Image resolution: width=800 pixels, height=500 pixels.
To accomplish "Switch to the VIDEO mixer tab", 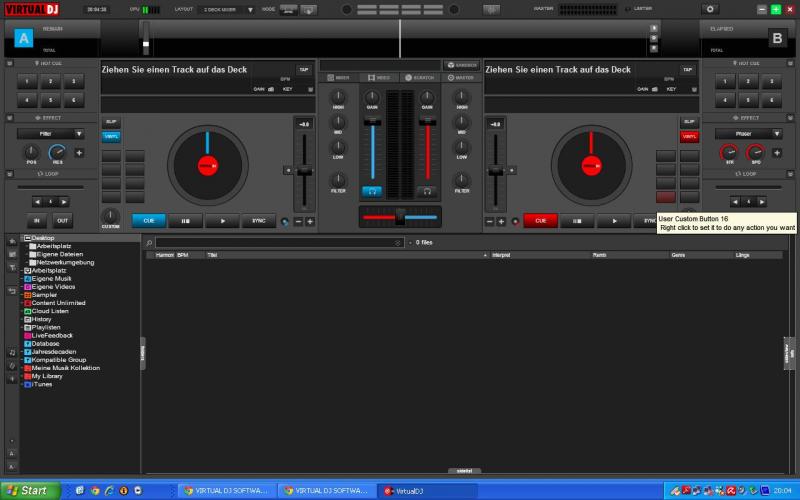I will (x=379, y=77).
